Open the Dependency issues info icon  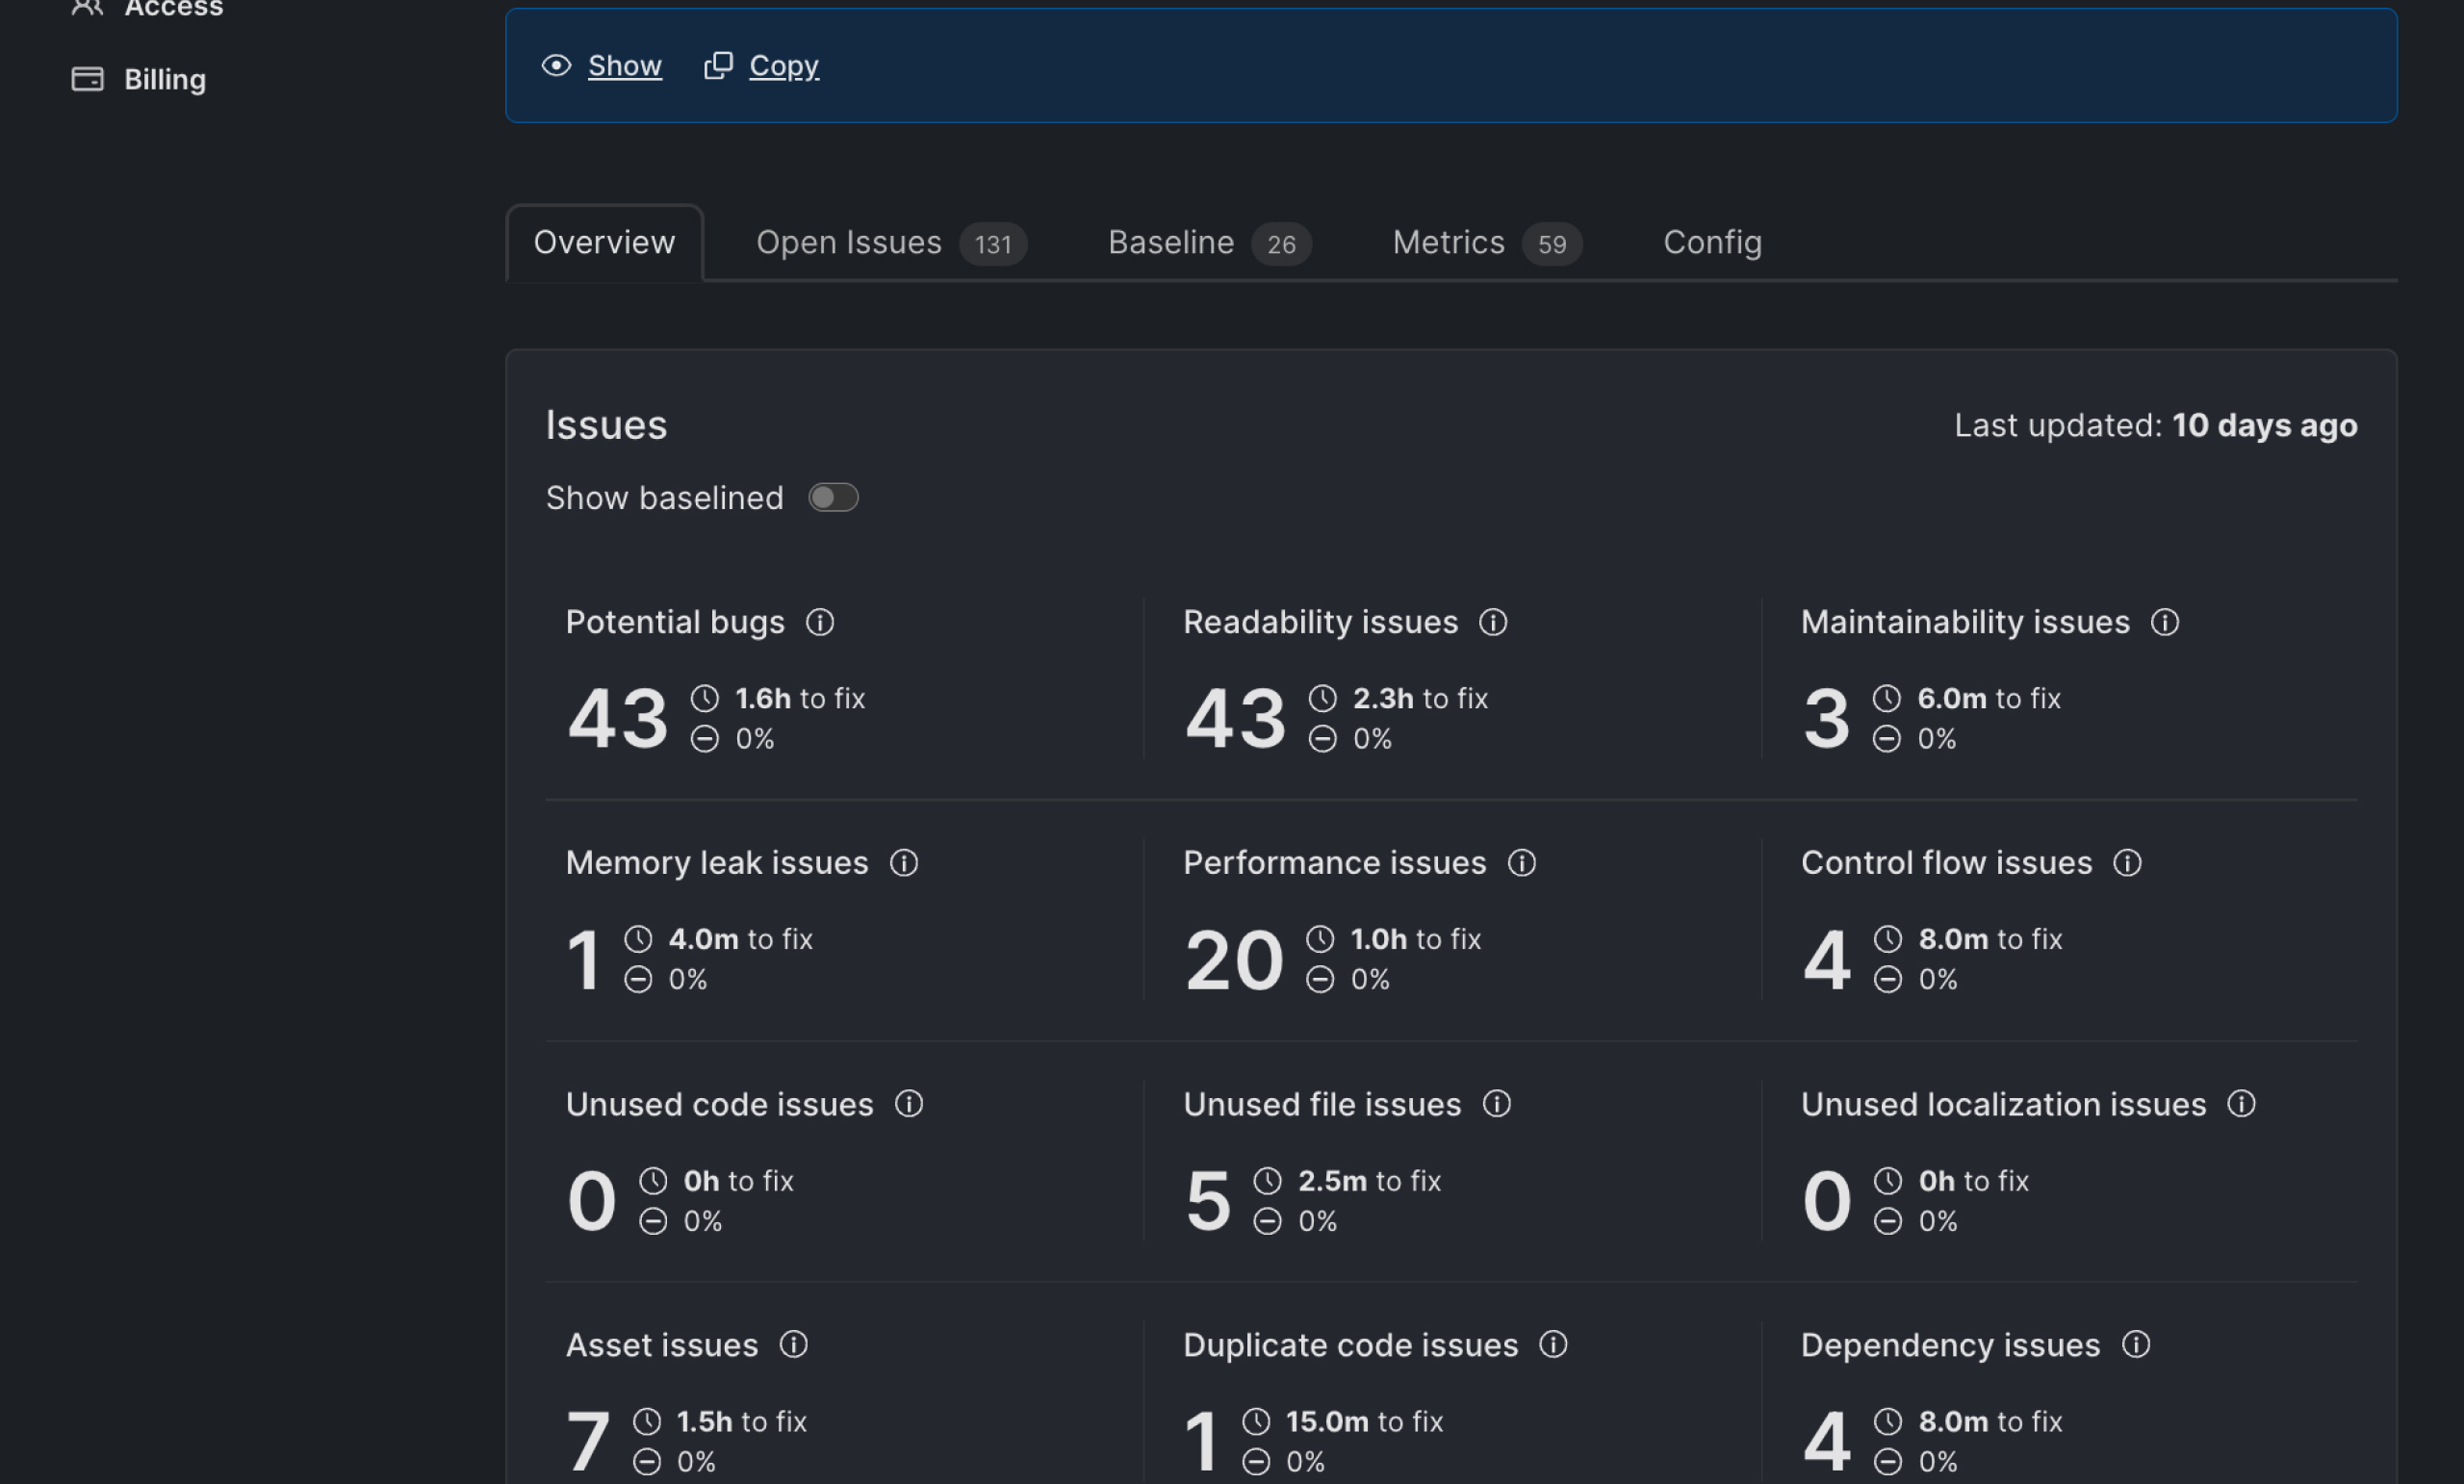tap(2136, 1344)
